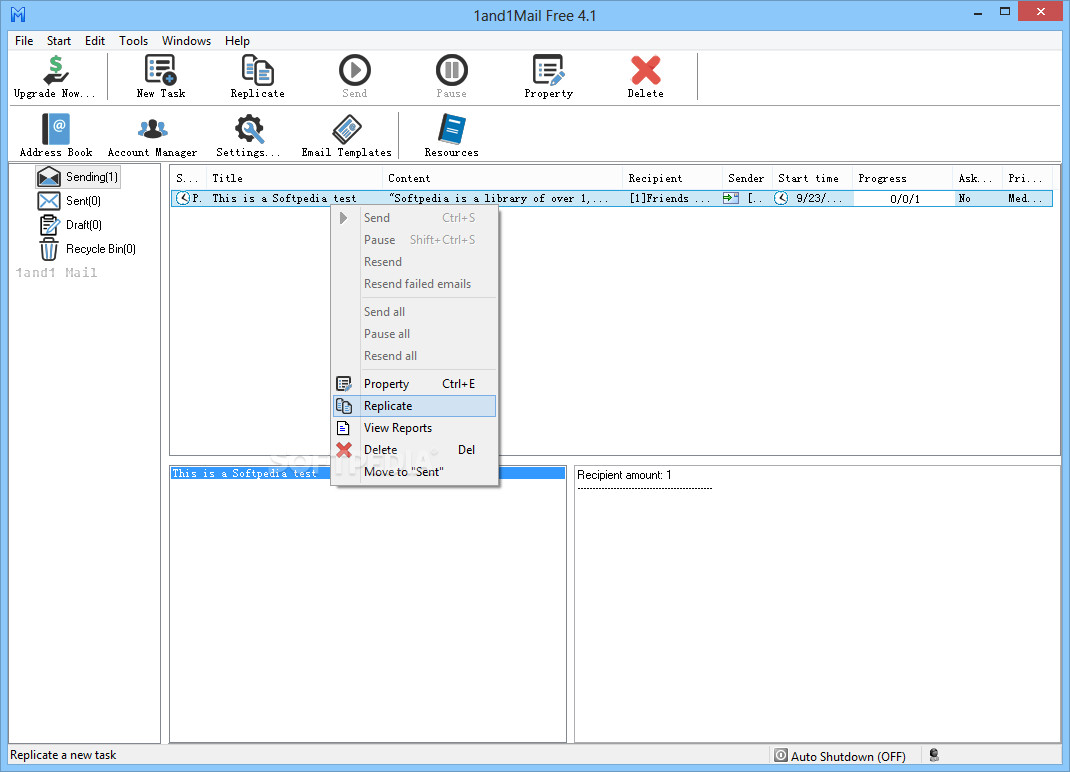This screenshot has height=772, width=1070.
Task: Click the S... status column header
Action: 188,178
